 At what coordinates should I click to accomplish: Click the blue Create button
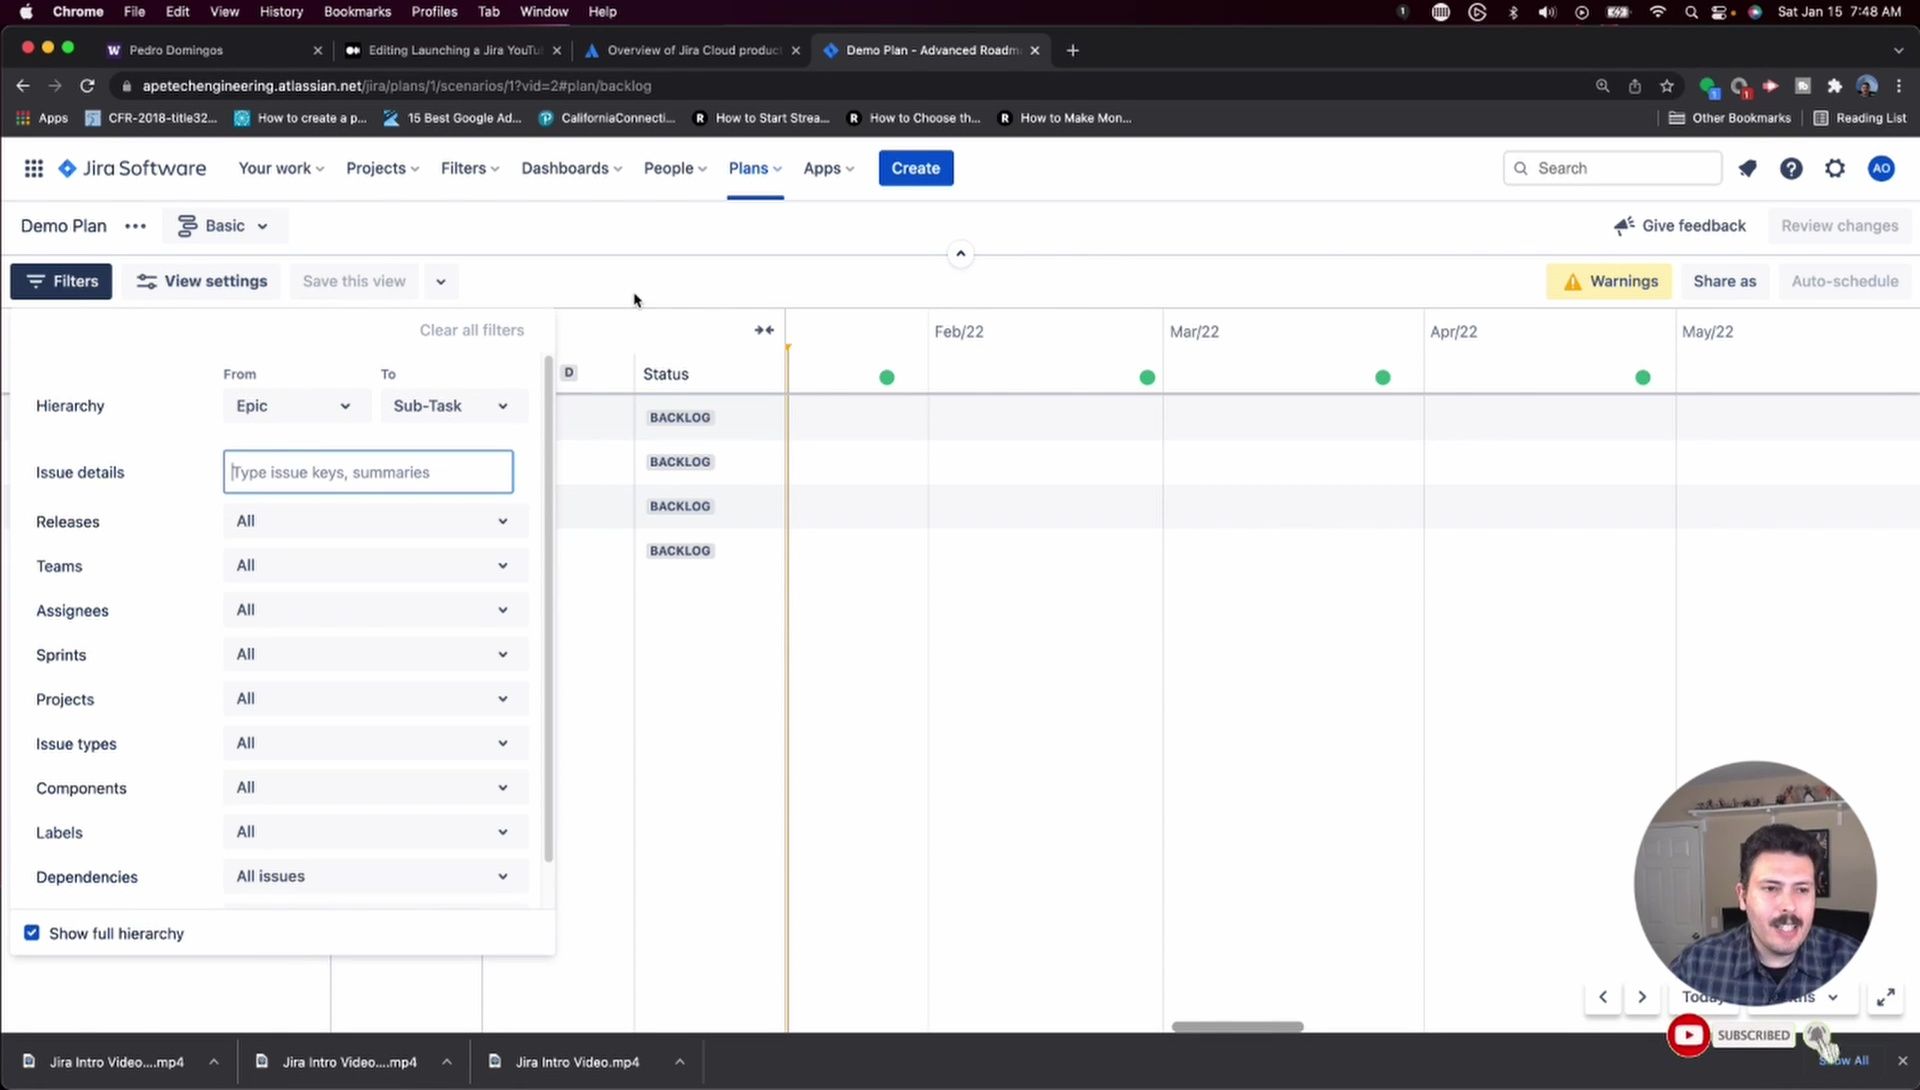point(916,168)
